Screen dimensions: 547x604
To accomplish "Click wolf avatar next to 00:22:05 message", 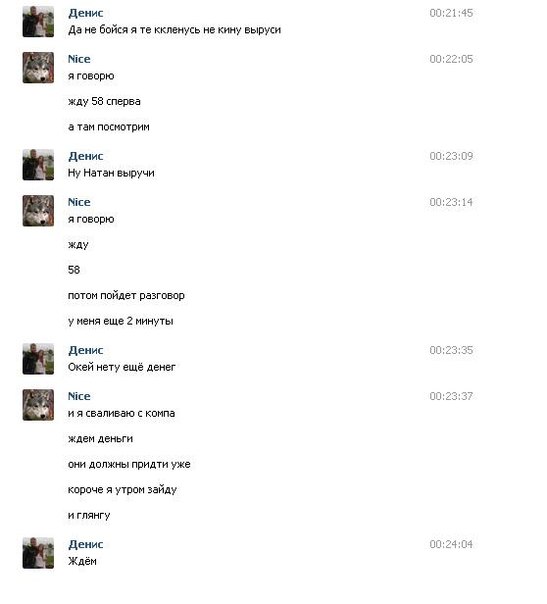I will pyautogui.click(x=38, y=68).
